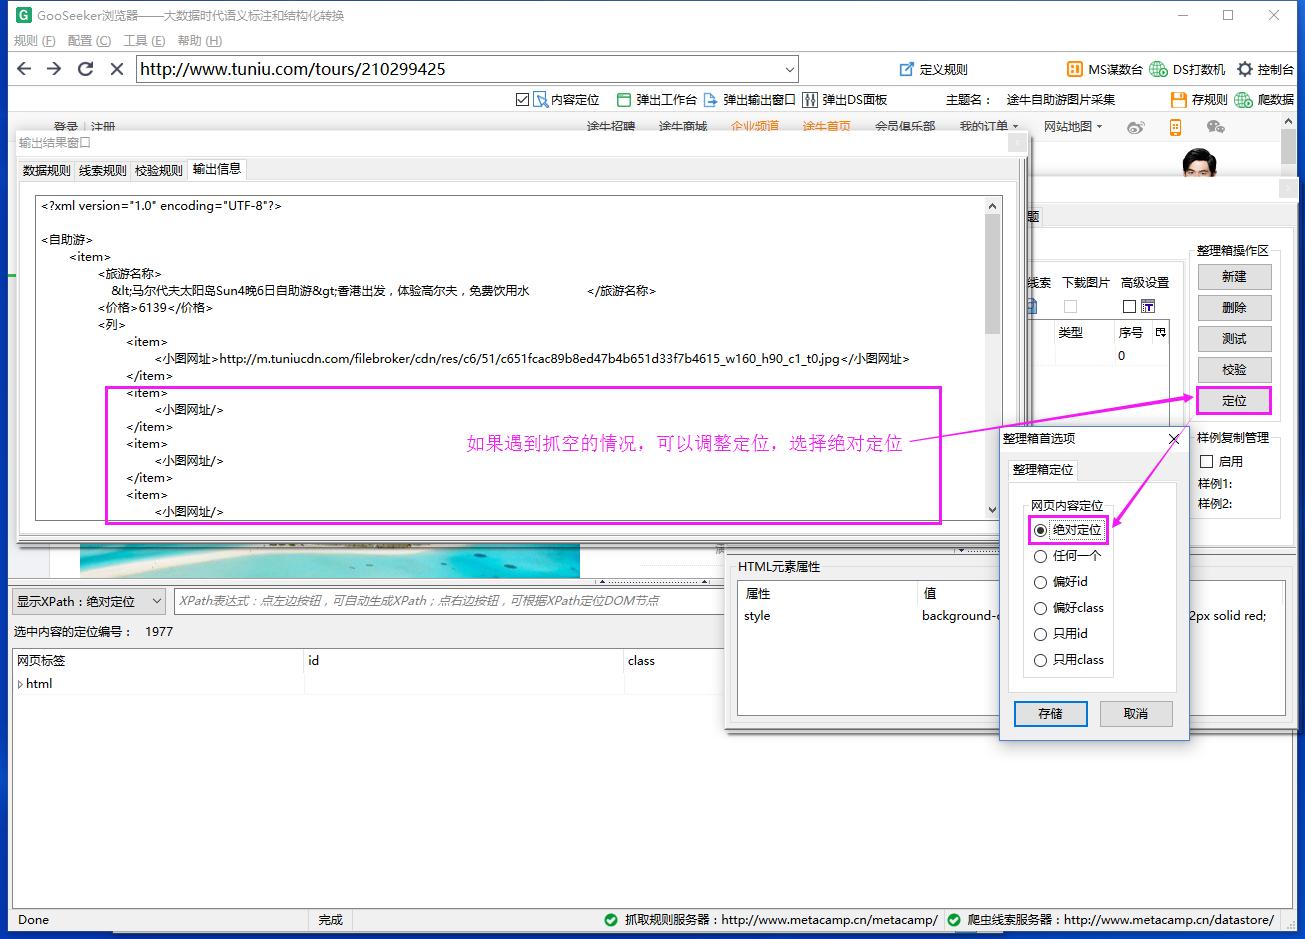Open the 定义规则 rule definition tool
1305x939 pixels.
click(933, 69)
